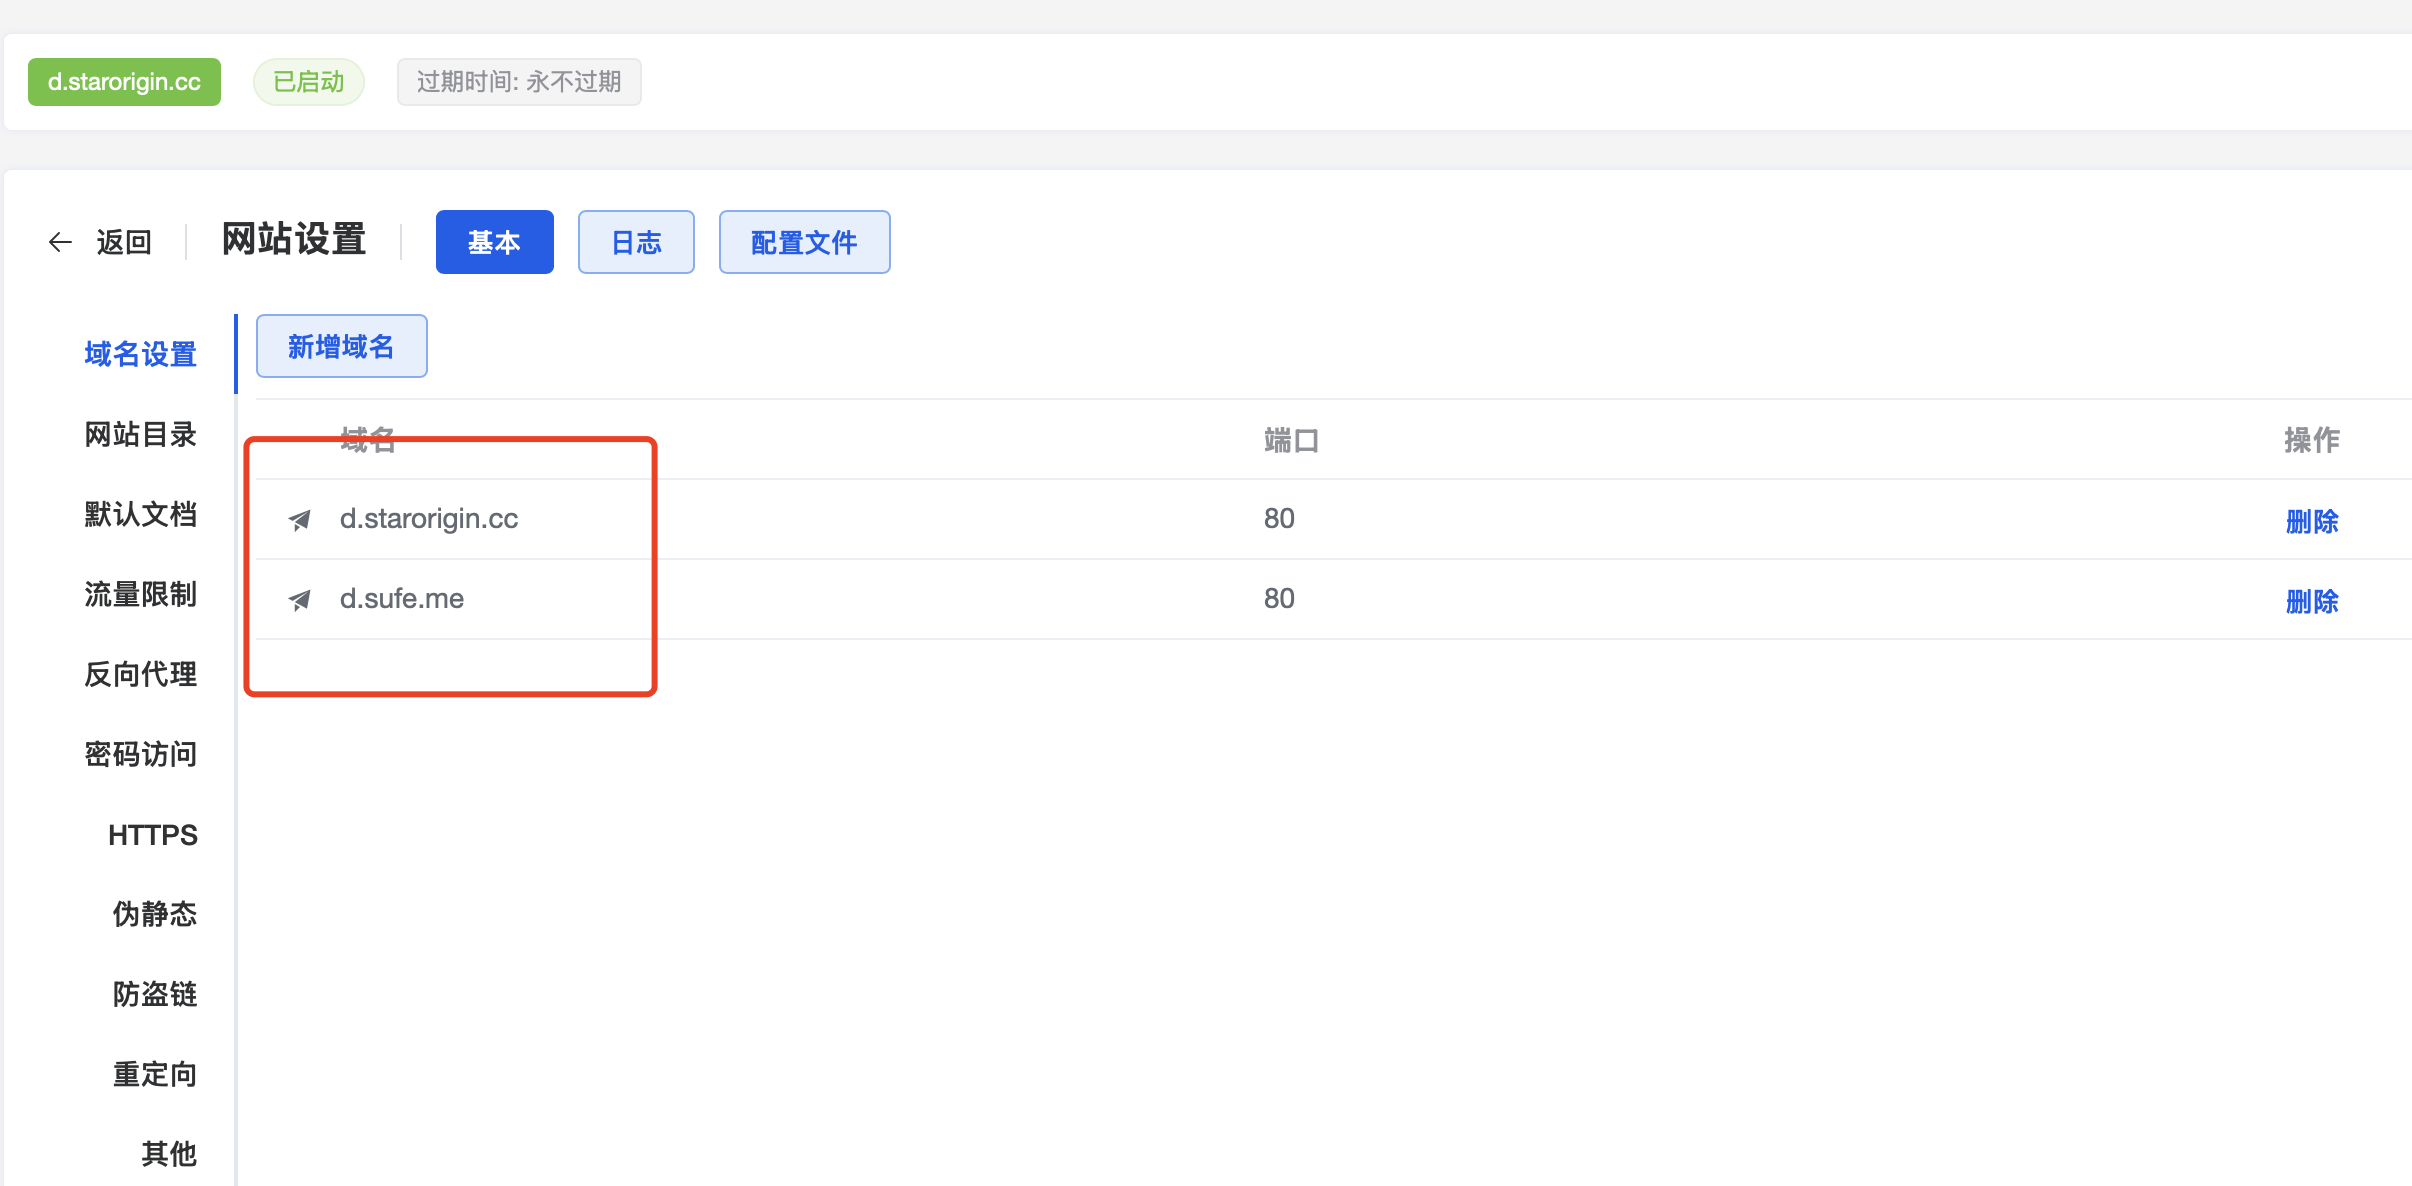
Task: Open 默认文档 settings
Action: pos(140,514)
